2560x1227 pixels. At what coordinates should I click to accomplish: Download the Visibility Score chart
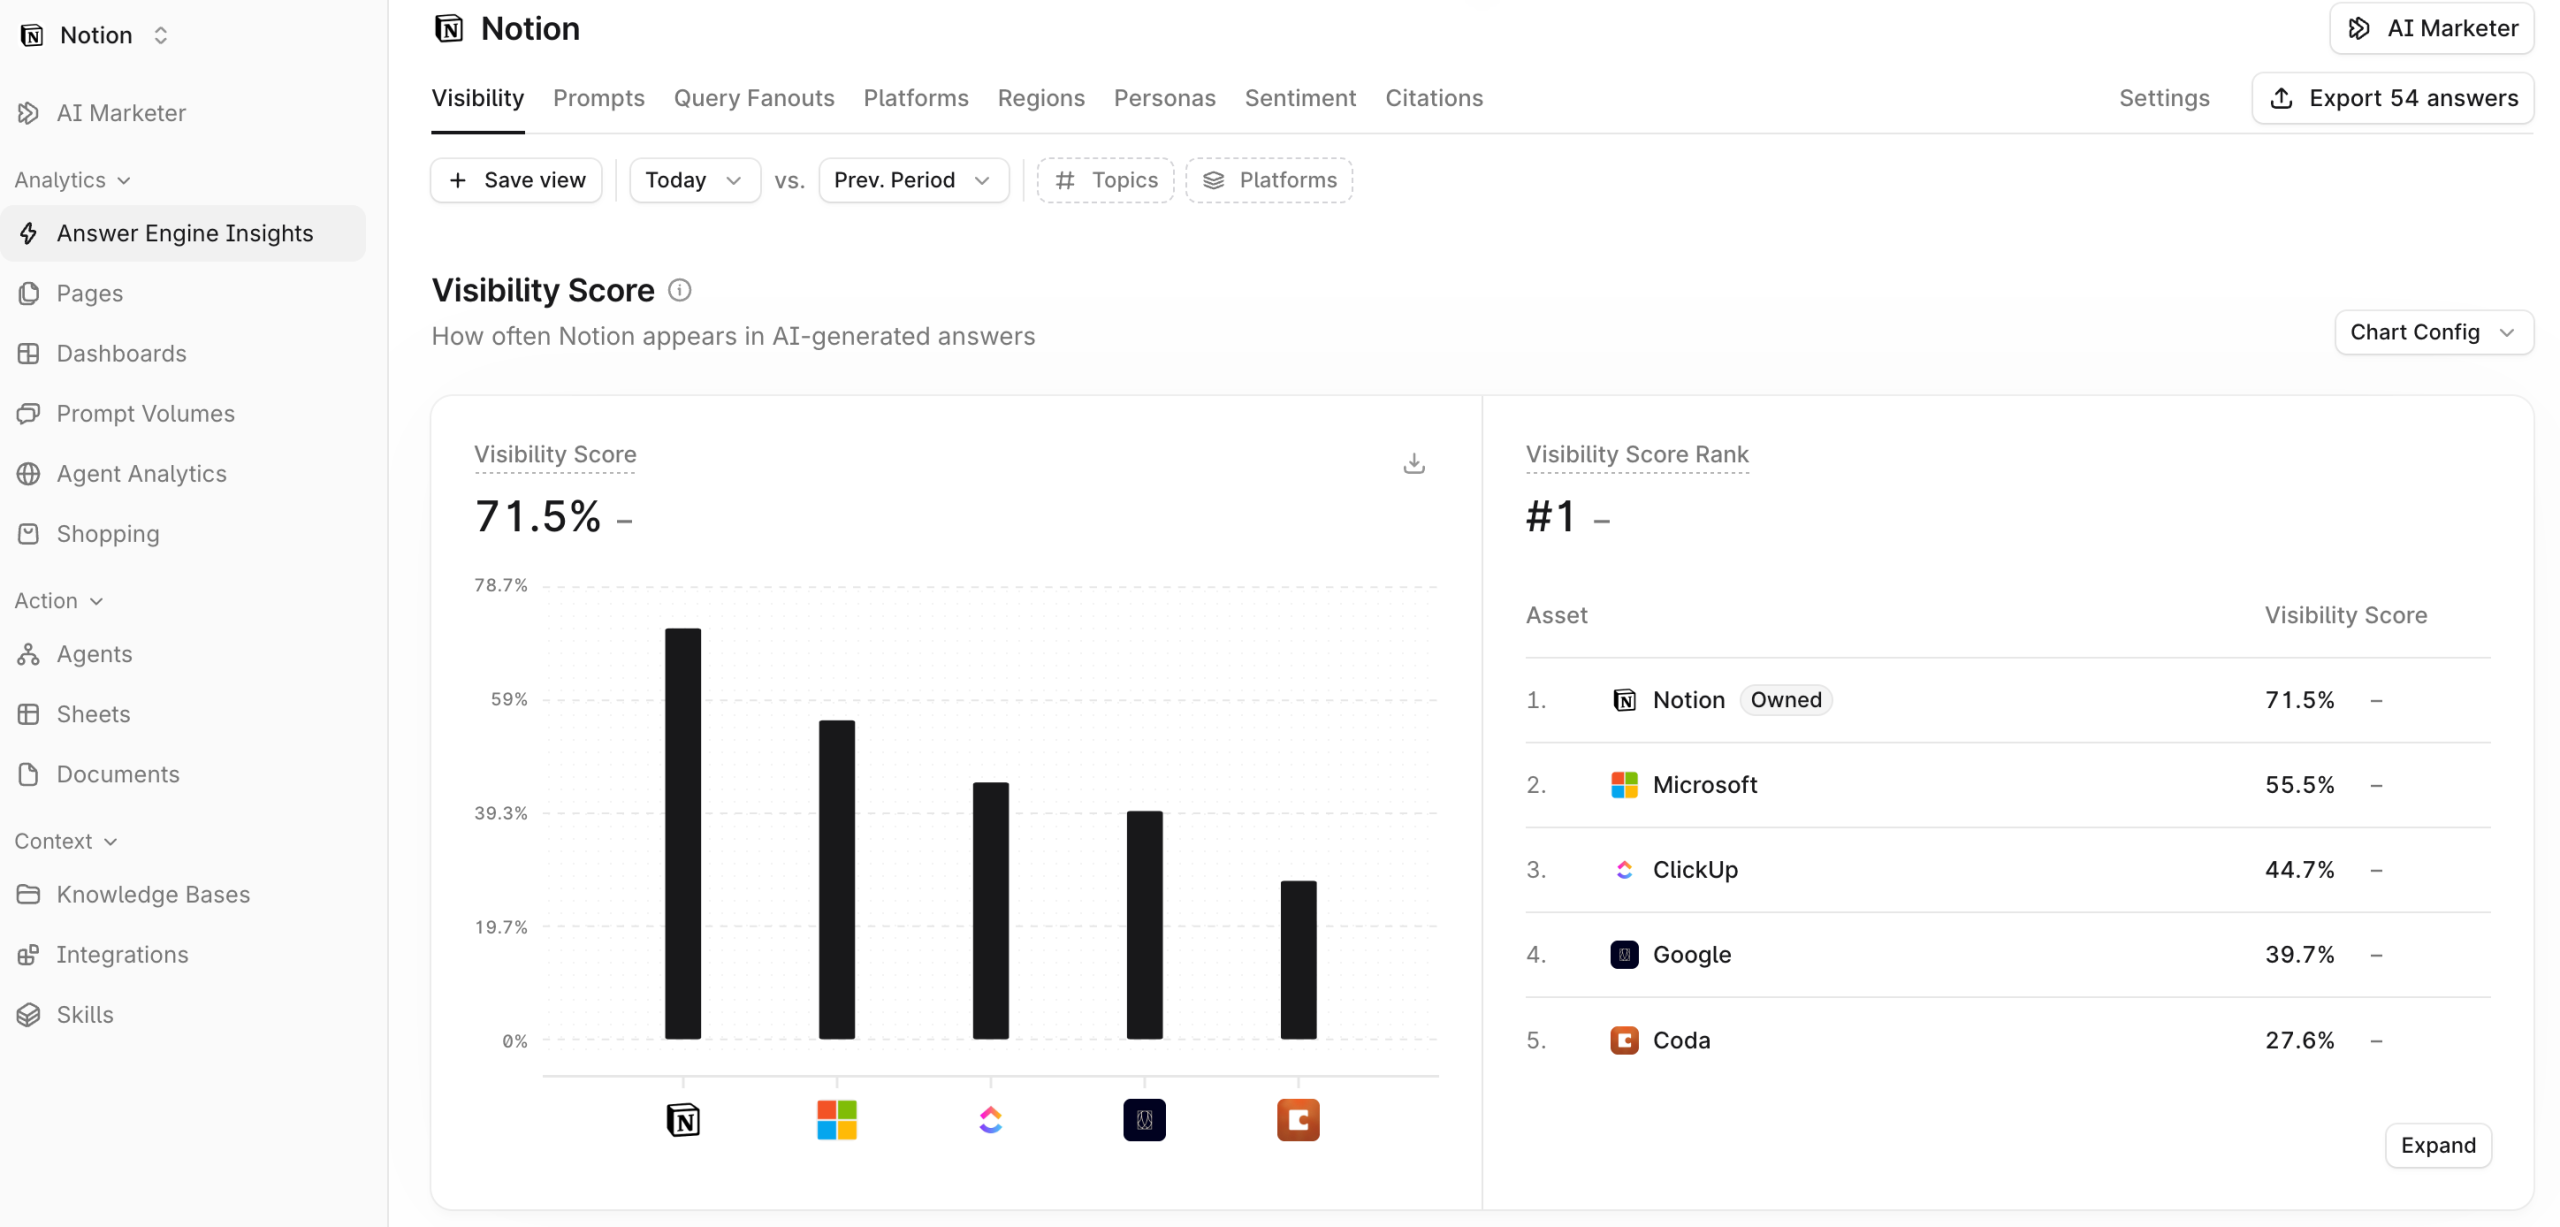pos(1413,463)
